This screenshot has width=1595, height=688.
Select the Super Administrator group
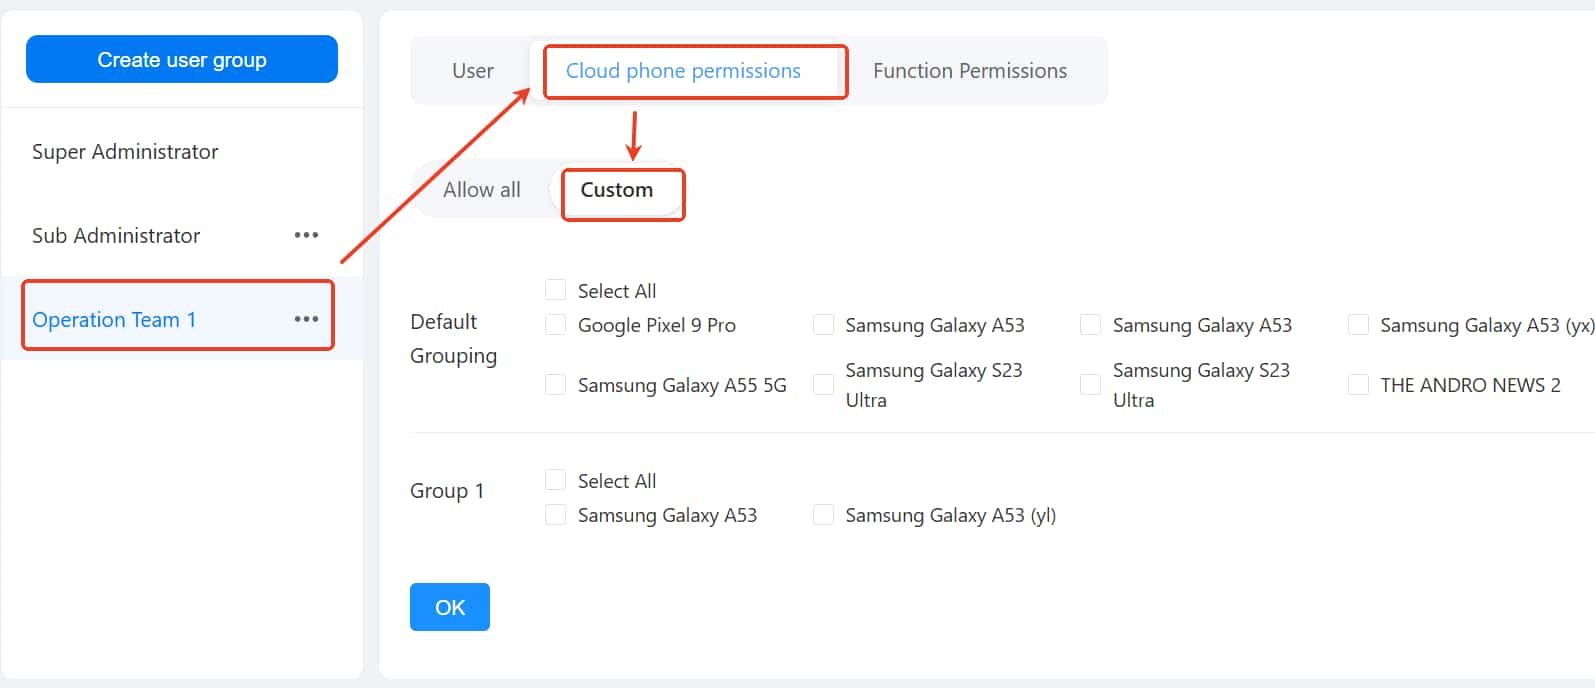125,152
